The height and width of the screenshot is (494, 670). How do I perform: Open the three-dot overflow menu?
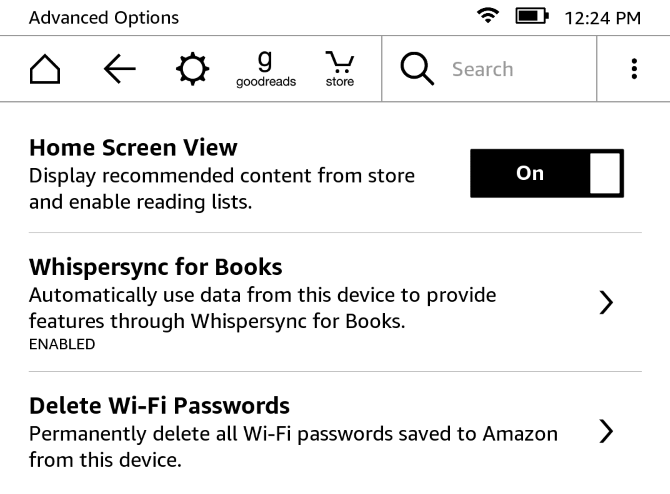coord(633,69)
